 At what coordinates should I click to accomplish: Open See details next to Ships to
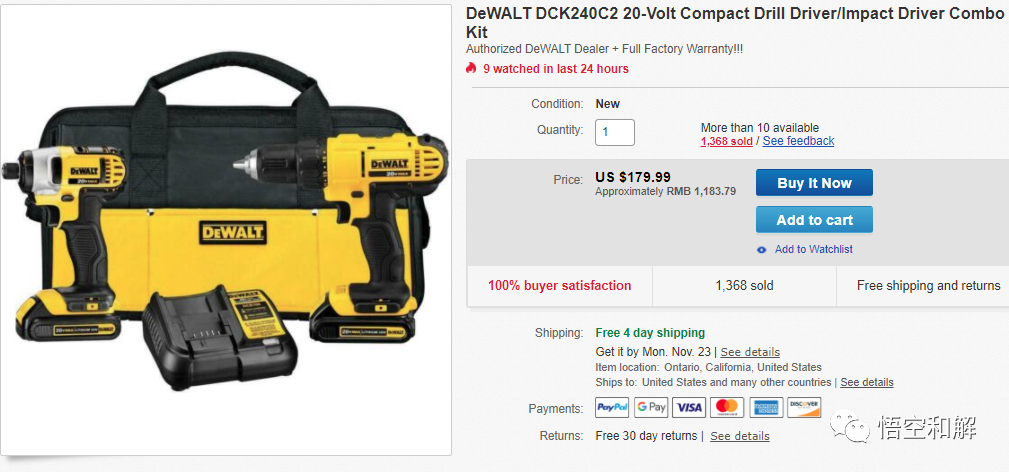click(866, 382)
